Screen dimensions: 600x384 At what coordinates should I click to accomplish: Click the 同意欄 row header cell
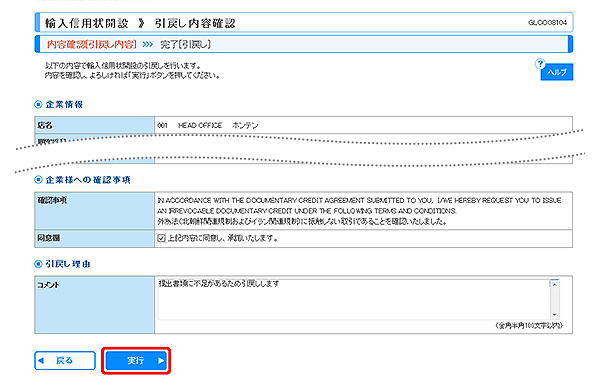95,238
